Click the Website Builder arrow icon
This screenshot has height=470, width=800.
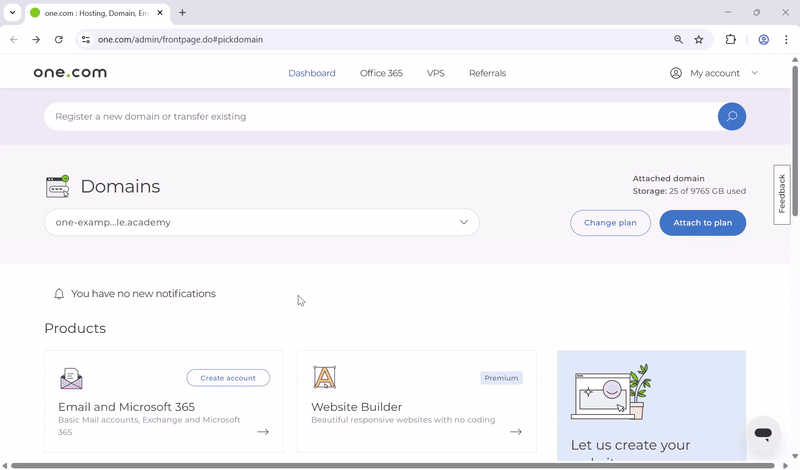(x=516, y=432)
